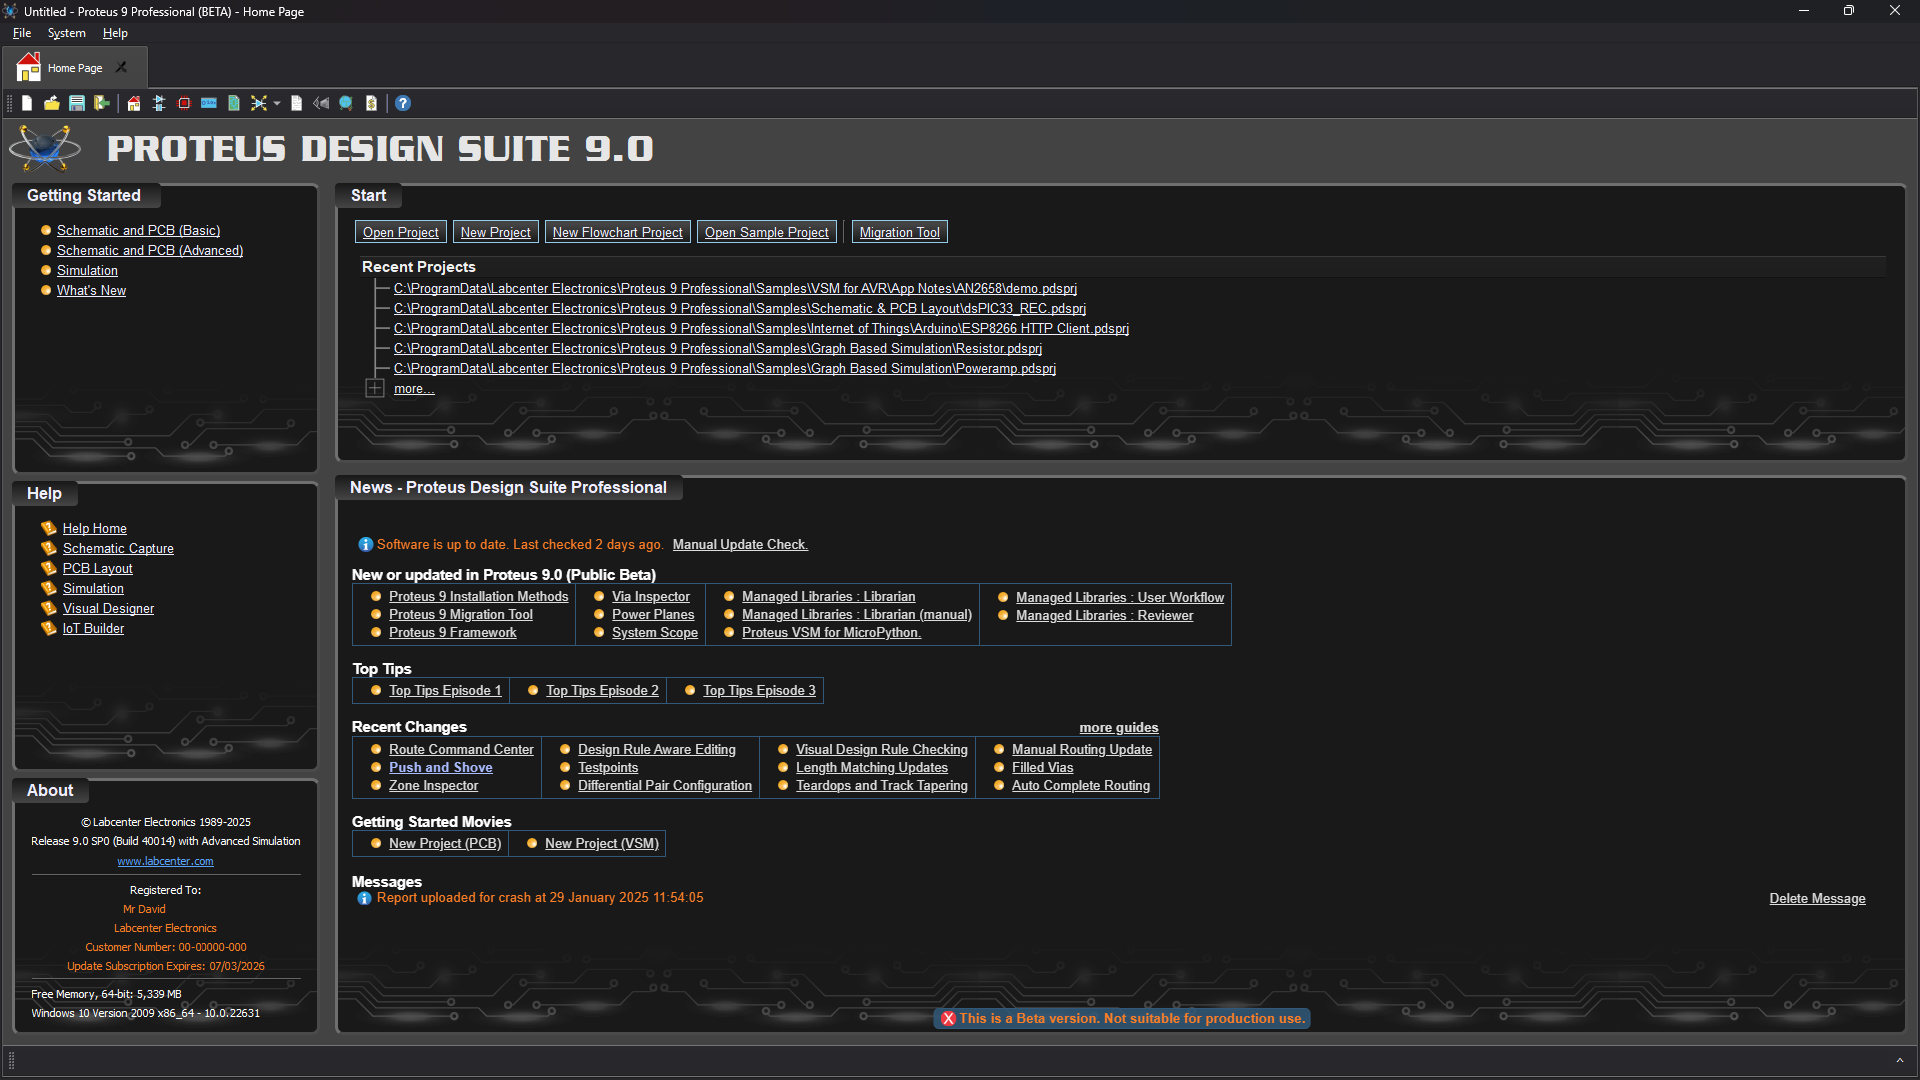
Task: Click the Migration Tool button
Action: pos(899,232)
